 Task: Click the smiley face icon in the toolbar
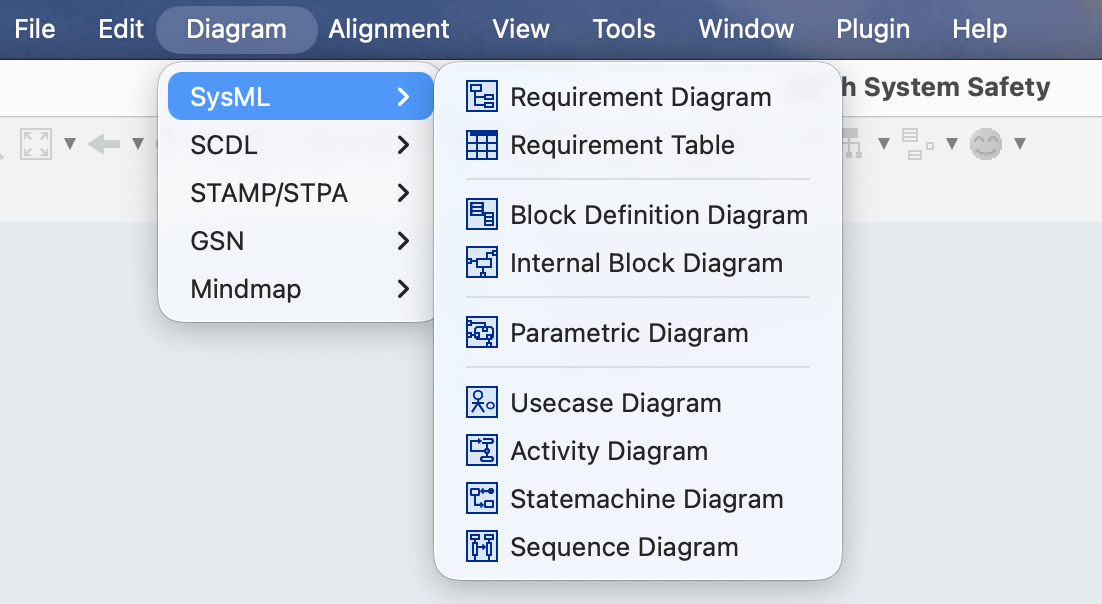pyautogui.click(x=985, y=143)
